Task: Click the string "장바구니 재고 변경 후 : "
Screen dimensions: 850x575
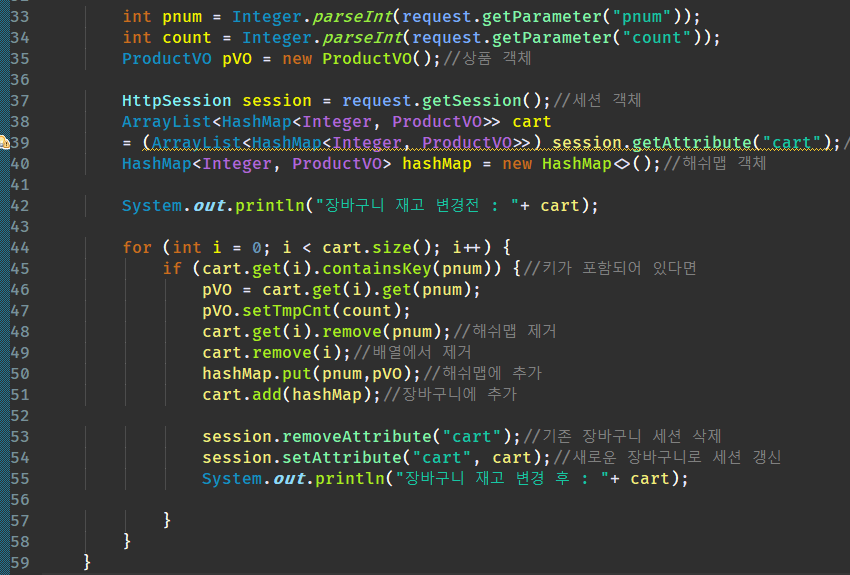Action: point(503,479)
